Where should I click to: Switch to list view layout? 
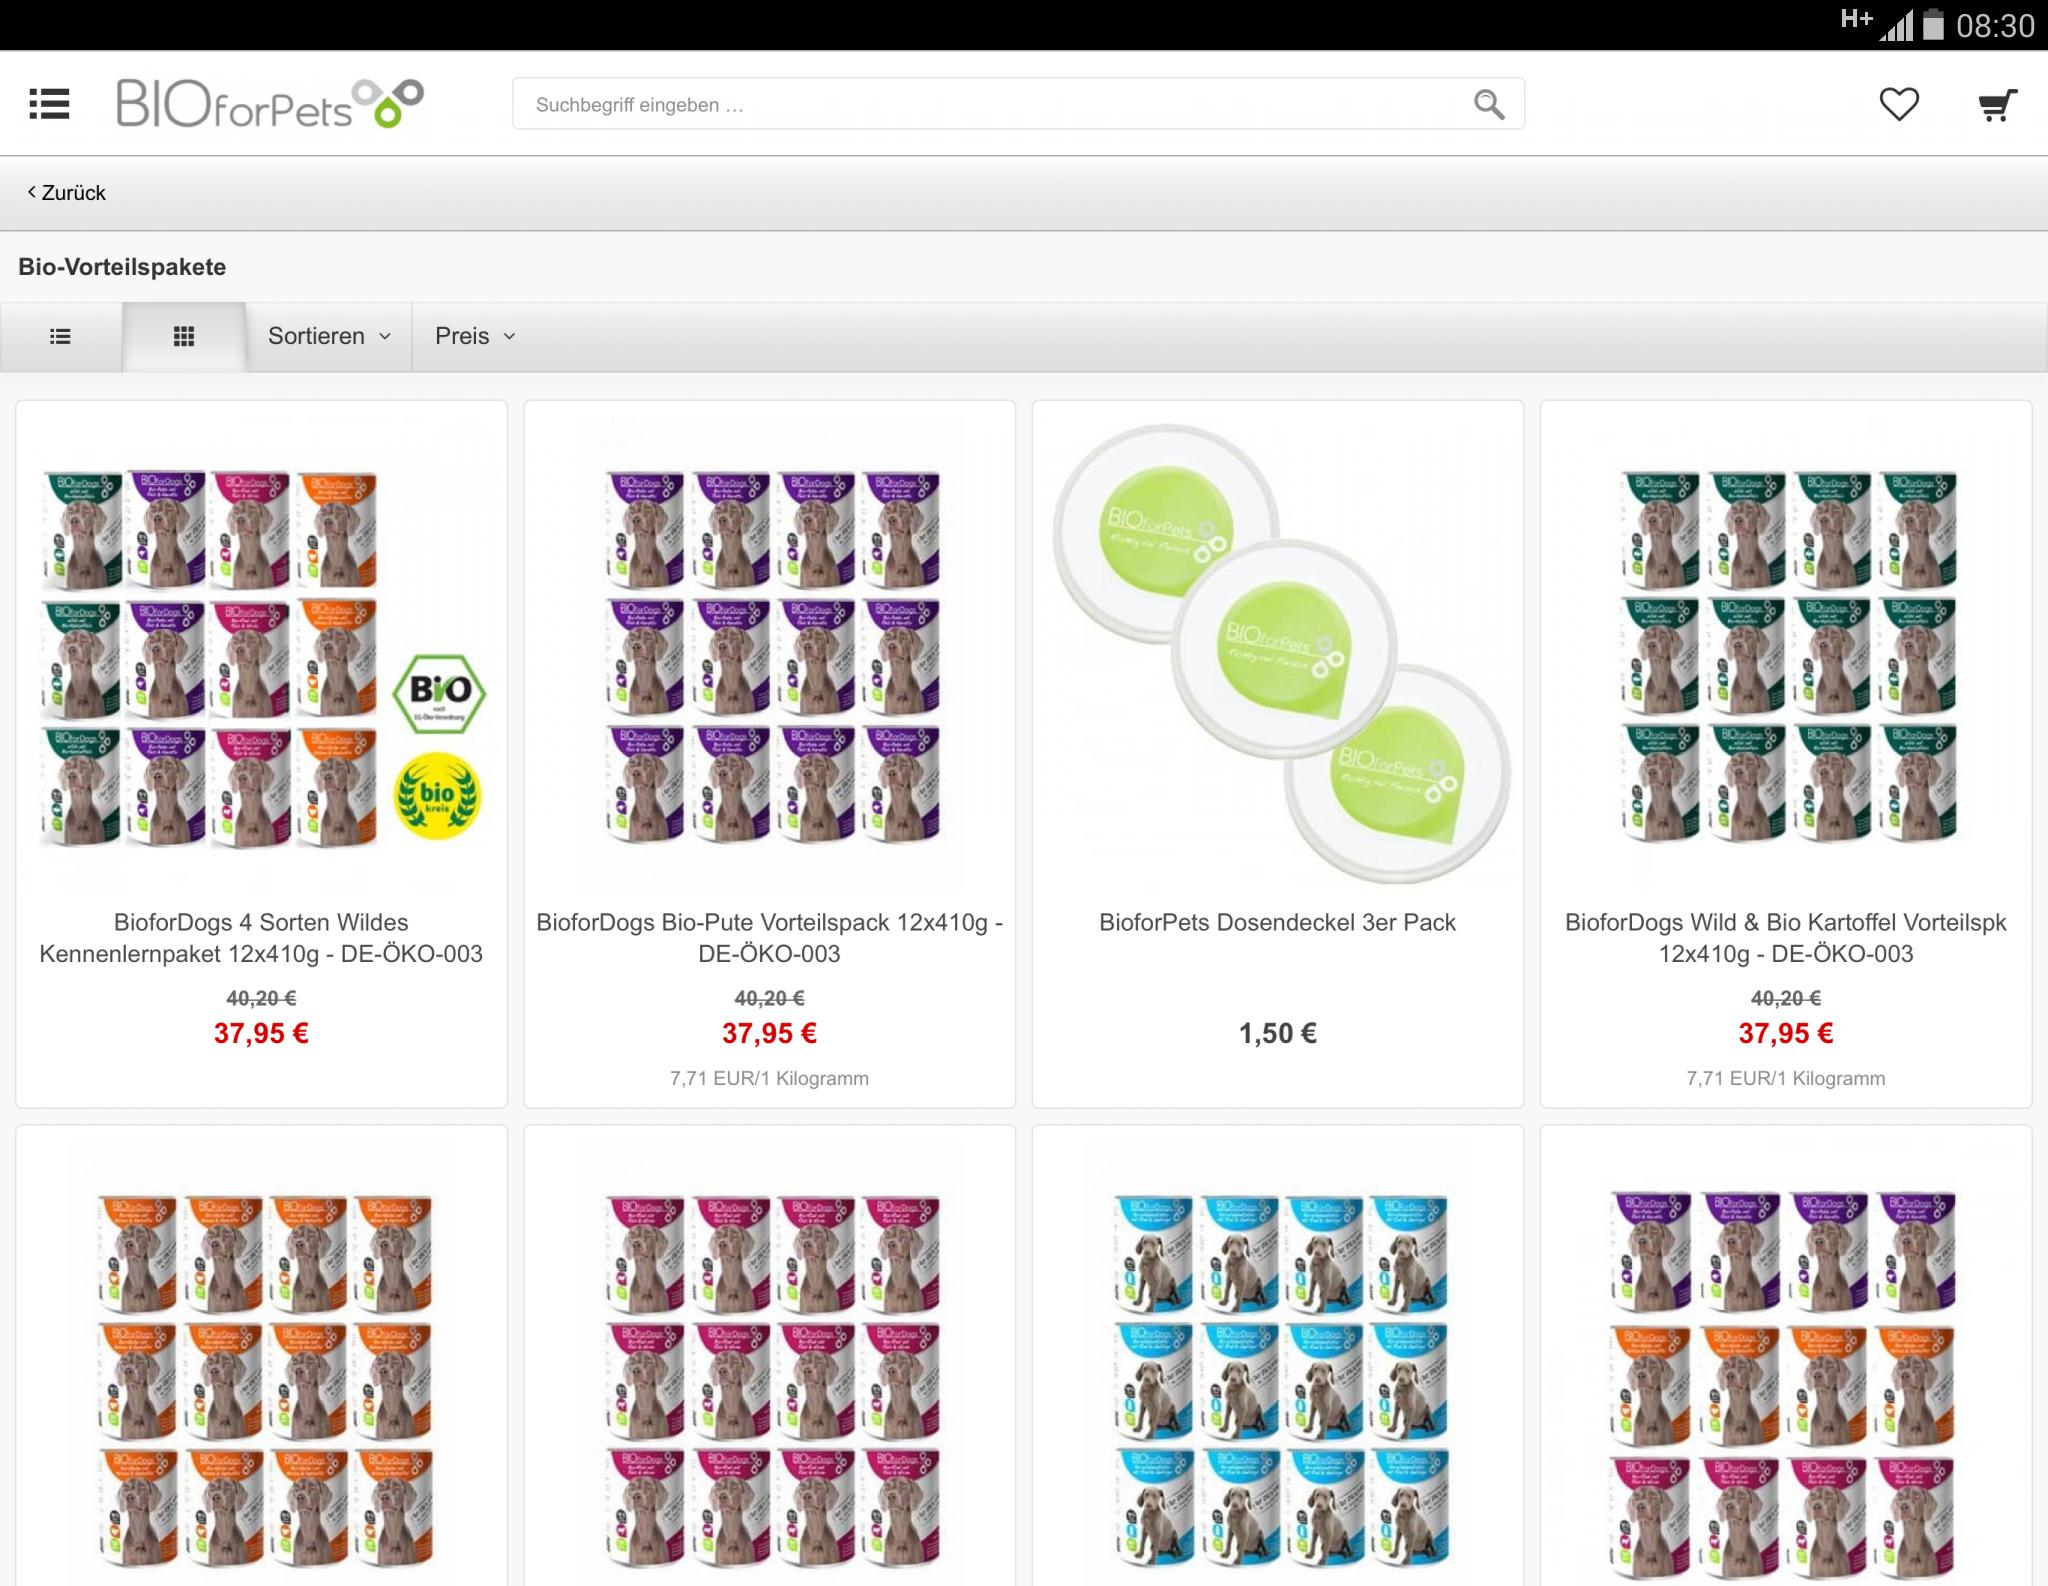click(x=61, y=337)
